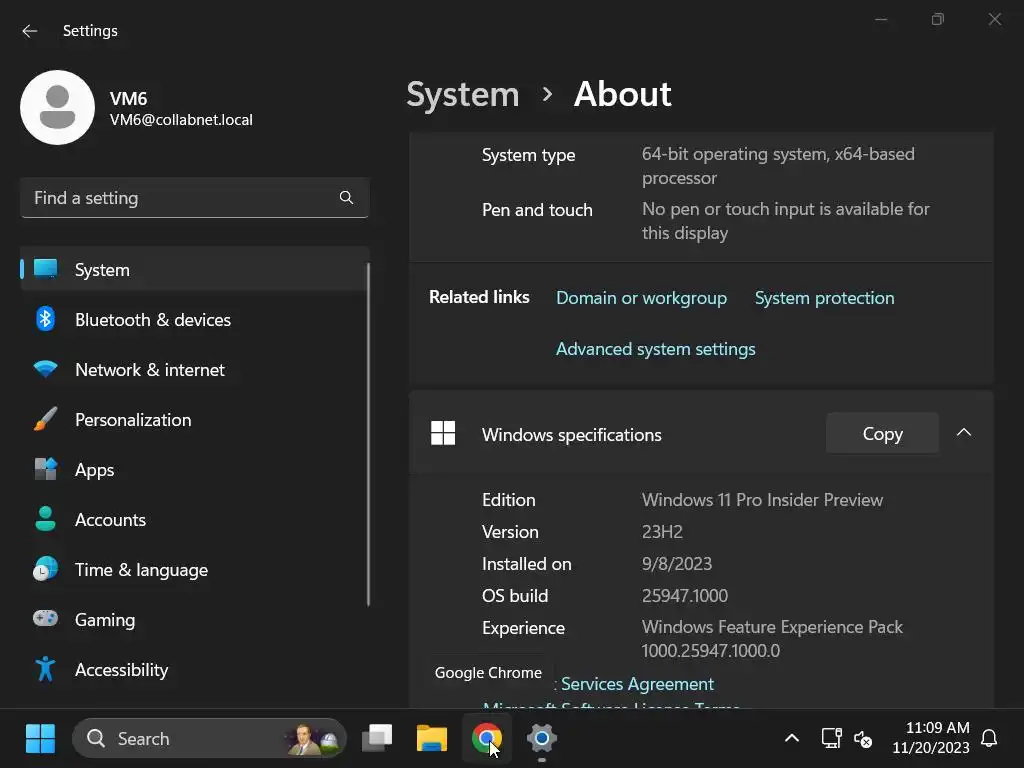Click the 64-bit operating system text
The image size is (1024, 768).
click(778, 166)
